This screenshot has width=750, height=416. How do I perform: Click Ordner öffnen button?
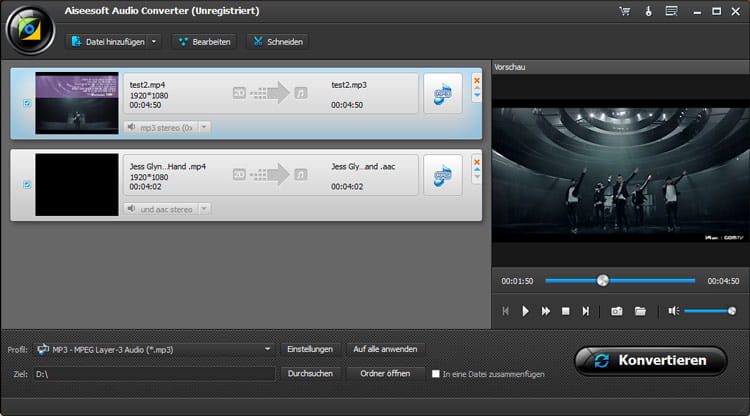click(x=385, y=374)
